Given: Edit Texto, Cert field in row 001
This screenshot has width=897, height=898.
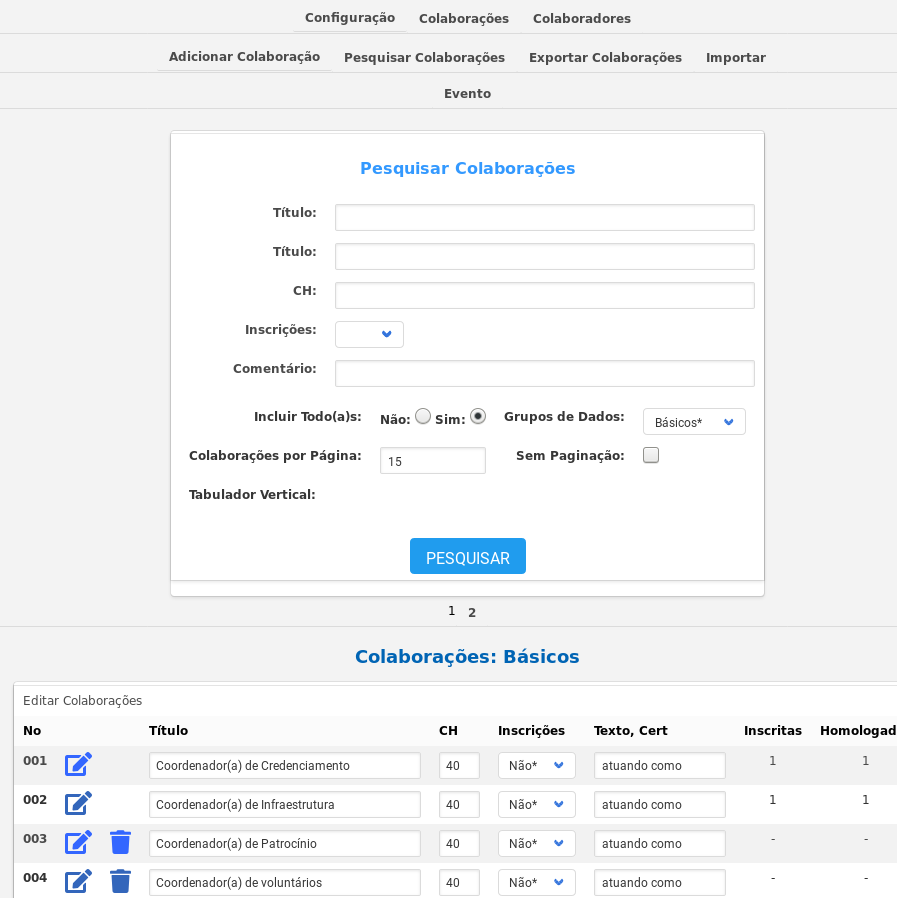Looking at the screenshot, I should click(660, 766).
